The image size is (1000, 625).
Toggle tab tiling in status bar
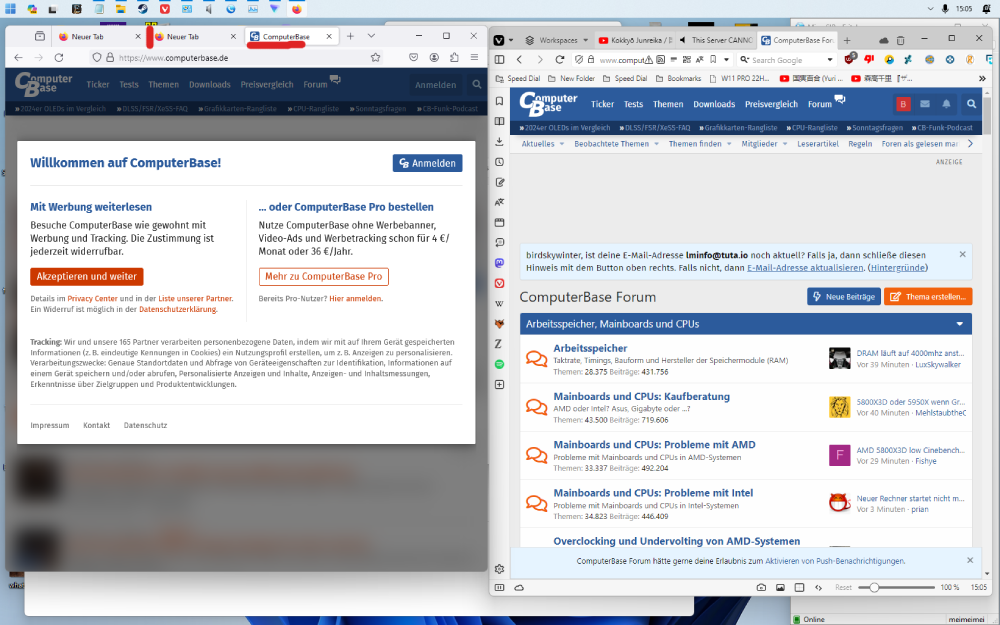[799, 587]
